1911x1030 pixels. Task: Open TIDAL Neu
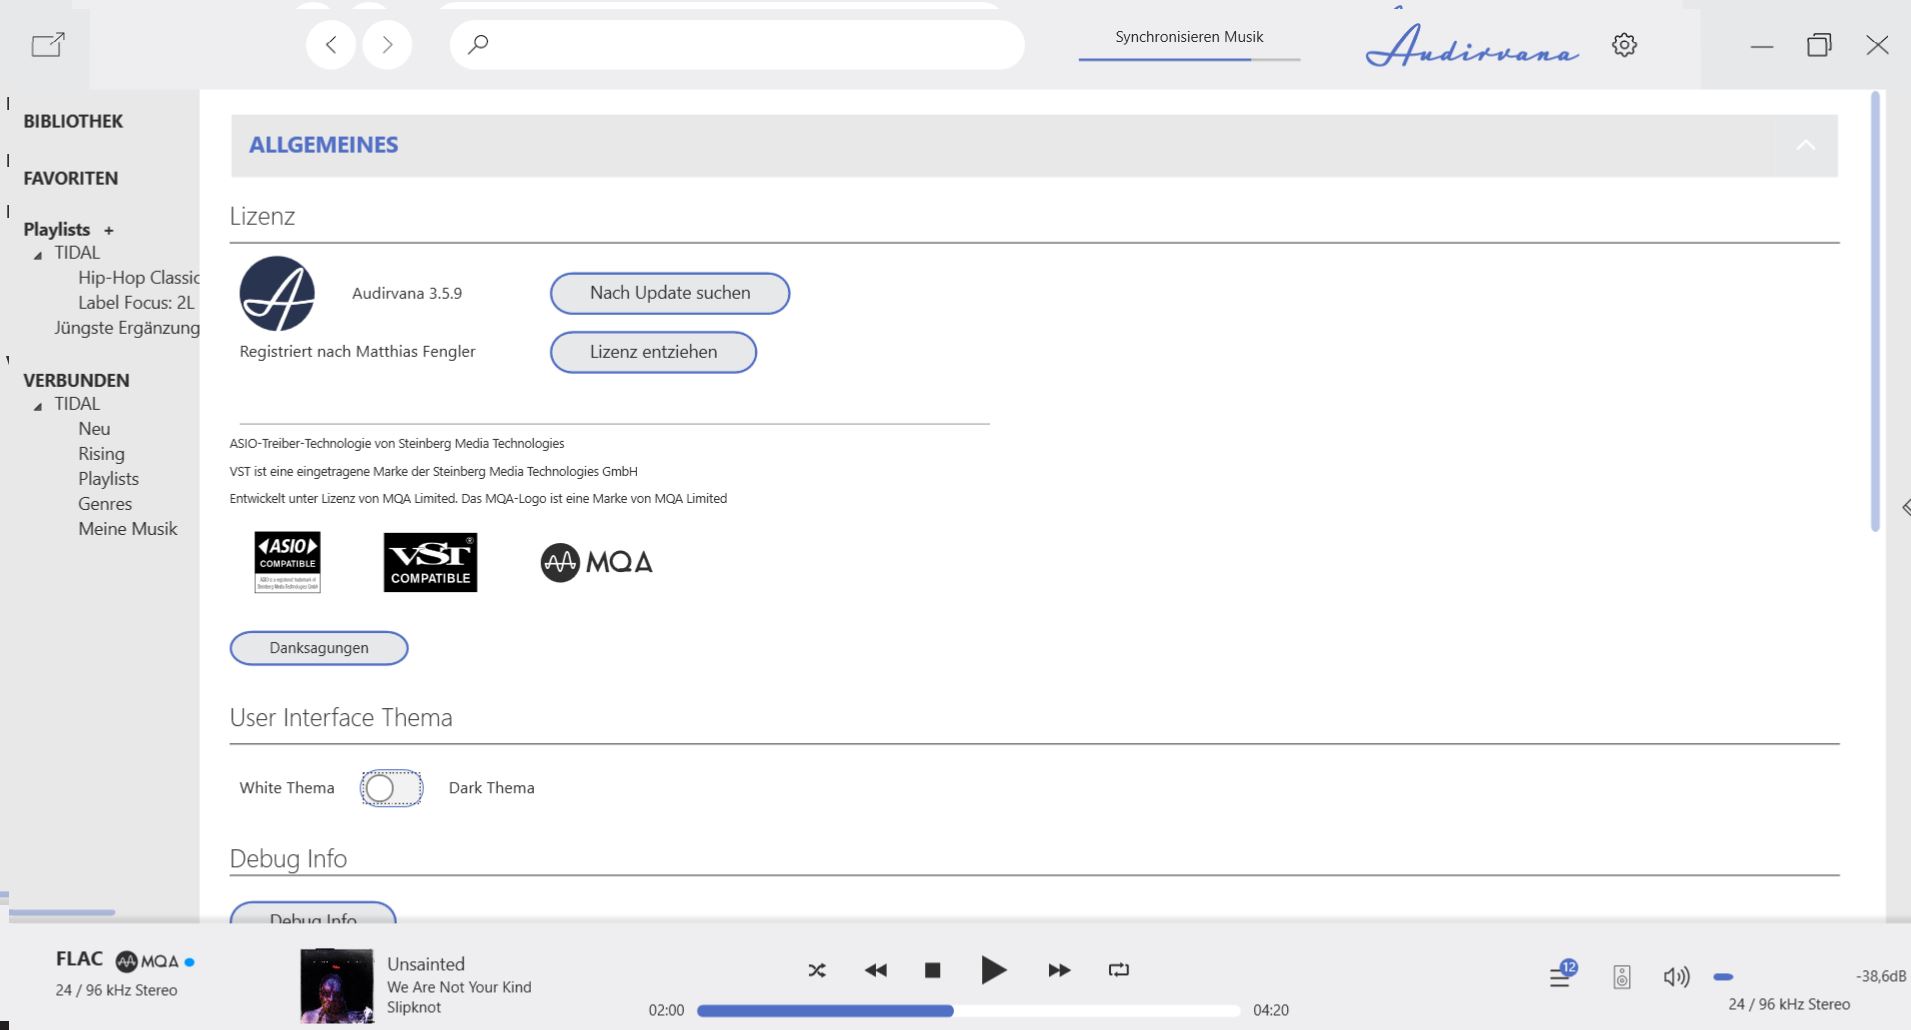click(94, 428)
